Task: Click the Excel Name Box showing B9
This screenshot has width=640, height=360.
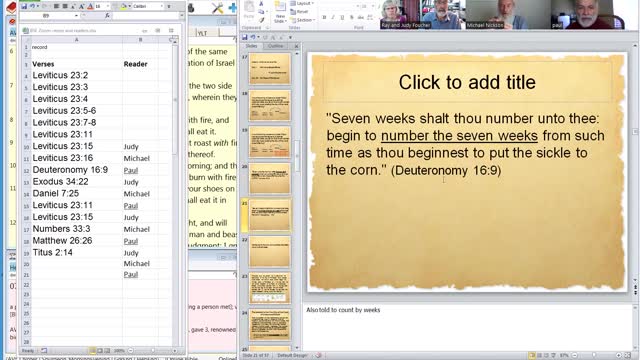Action: pos(49,16)
